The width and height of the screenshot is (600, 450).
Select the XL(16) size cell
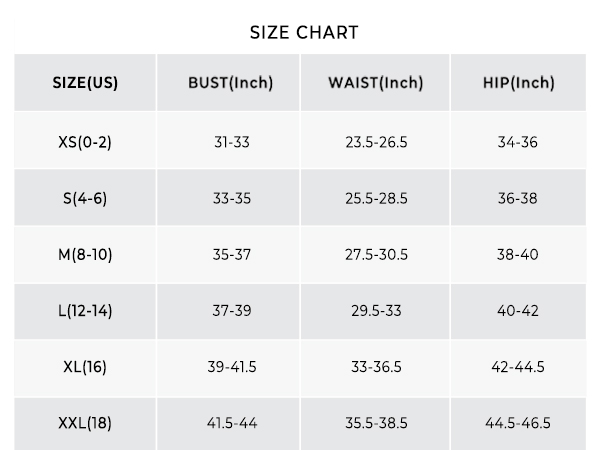(x=85, y=367)
